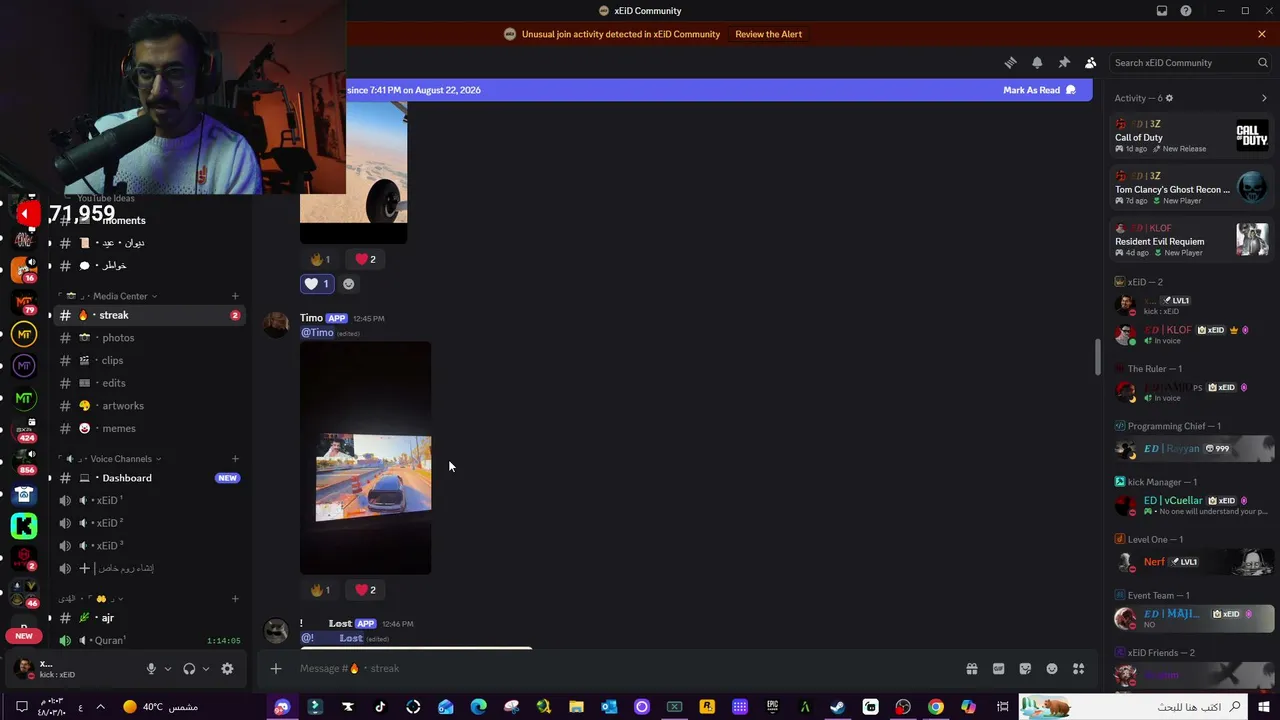
Task: Open Call of Duty activity card
Action: 1192,136
